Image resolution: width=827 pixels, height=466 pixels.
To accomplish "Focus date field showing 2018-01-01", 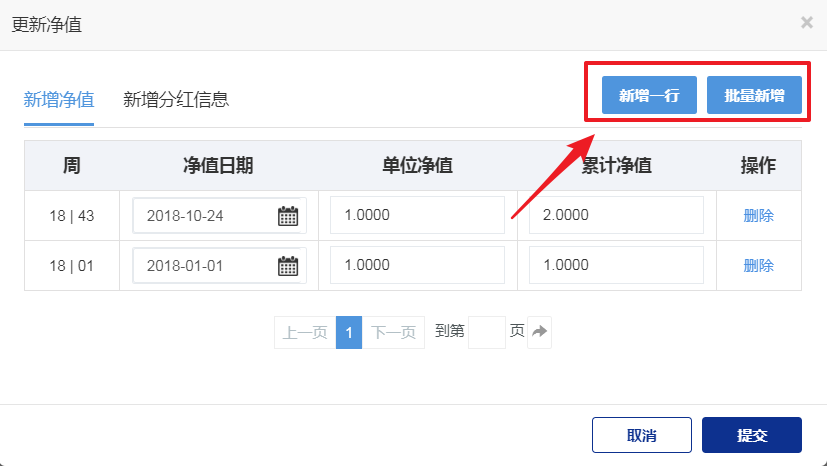I will 205,265.
